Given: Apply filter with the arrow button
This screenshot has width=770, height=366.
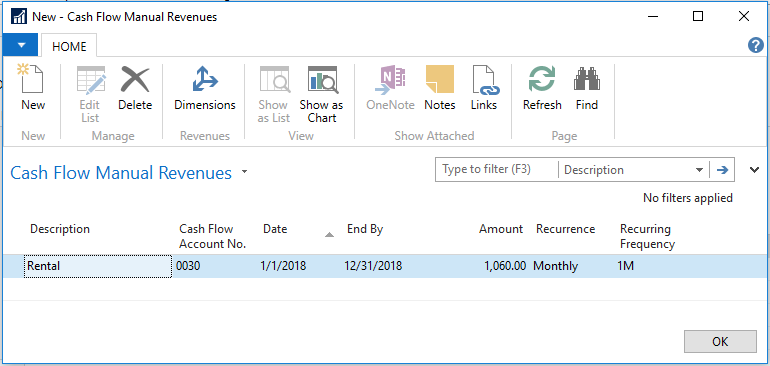Looking at the screenshot, I should click(722, 170).
